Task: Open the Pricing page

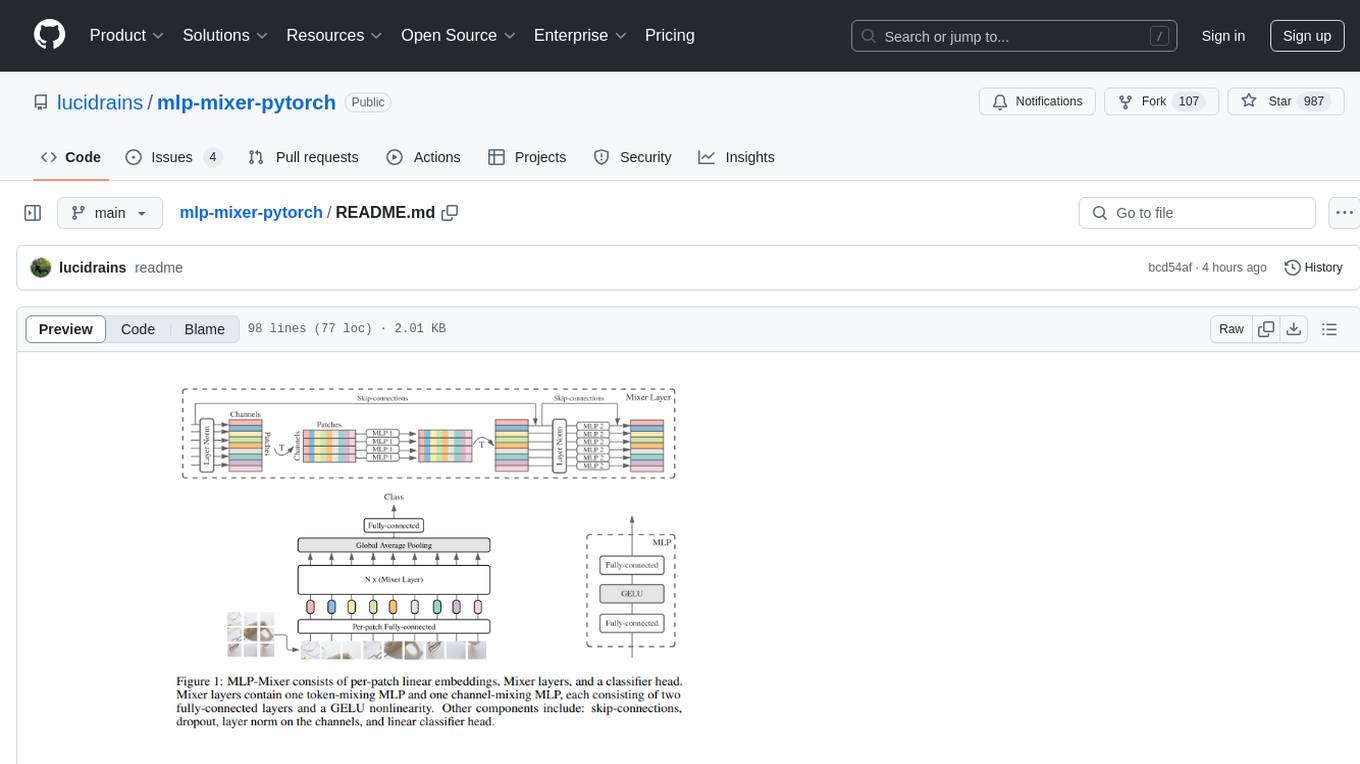Action: (x=670, y=35)
